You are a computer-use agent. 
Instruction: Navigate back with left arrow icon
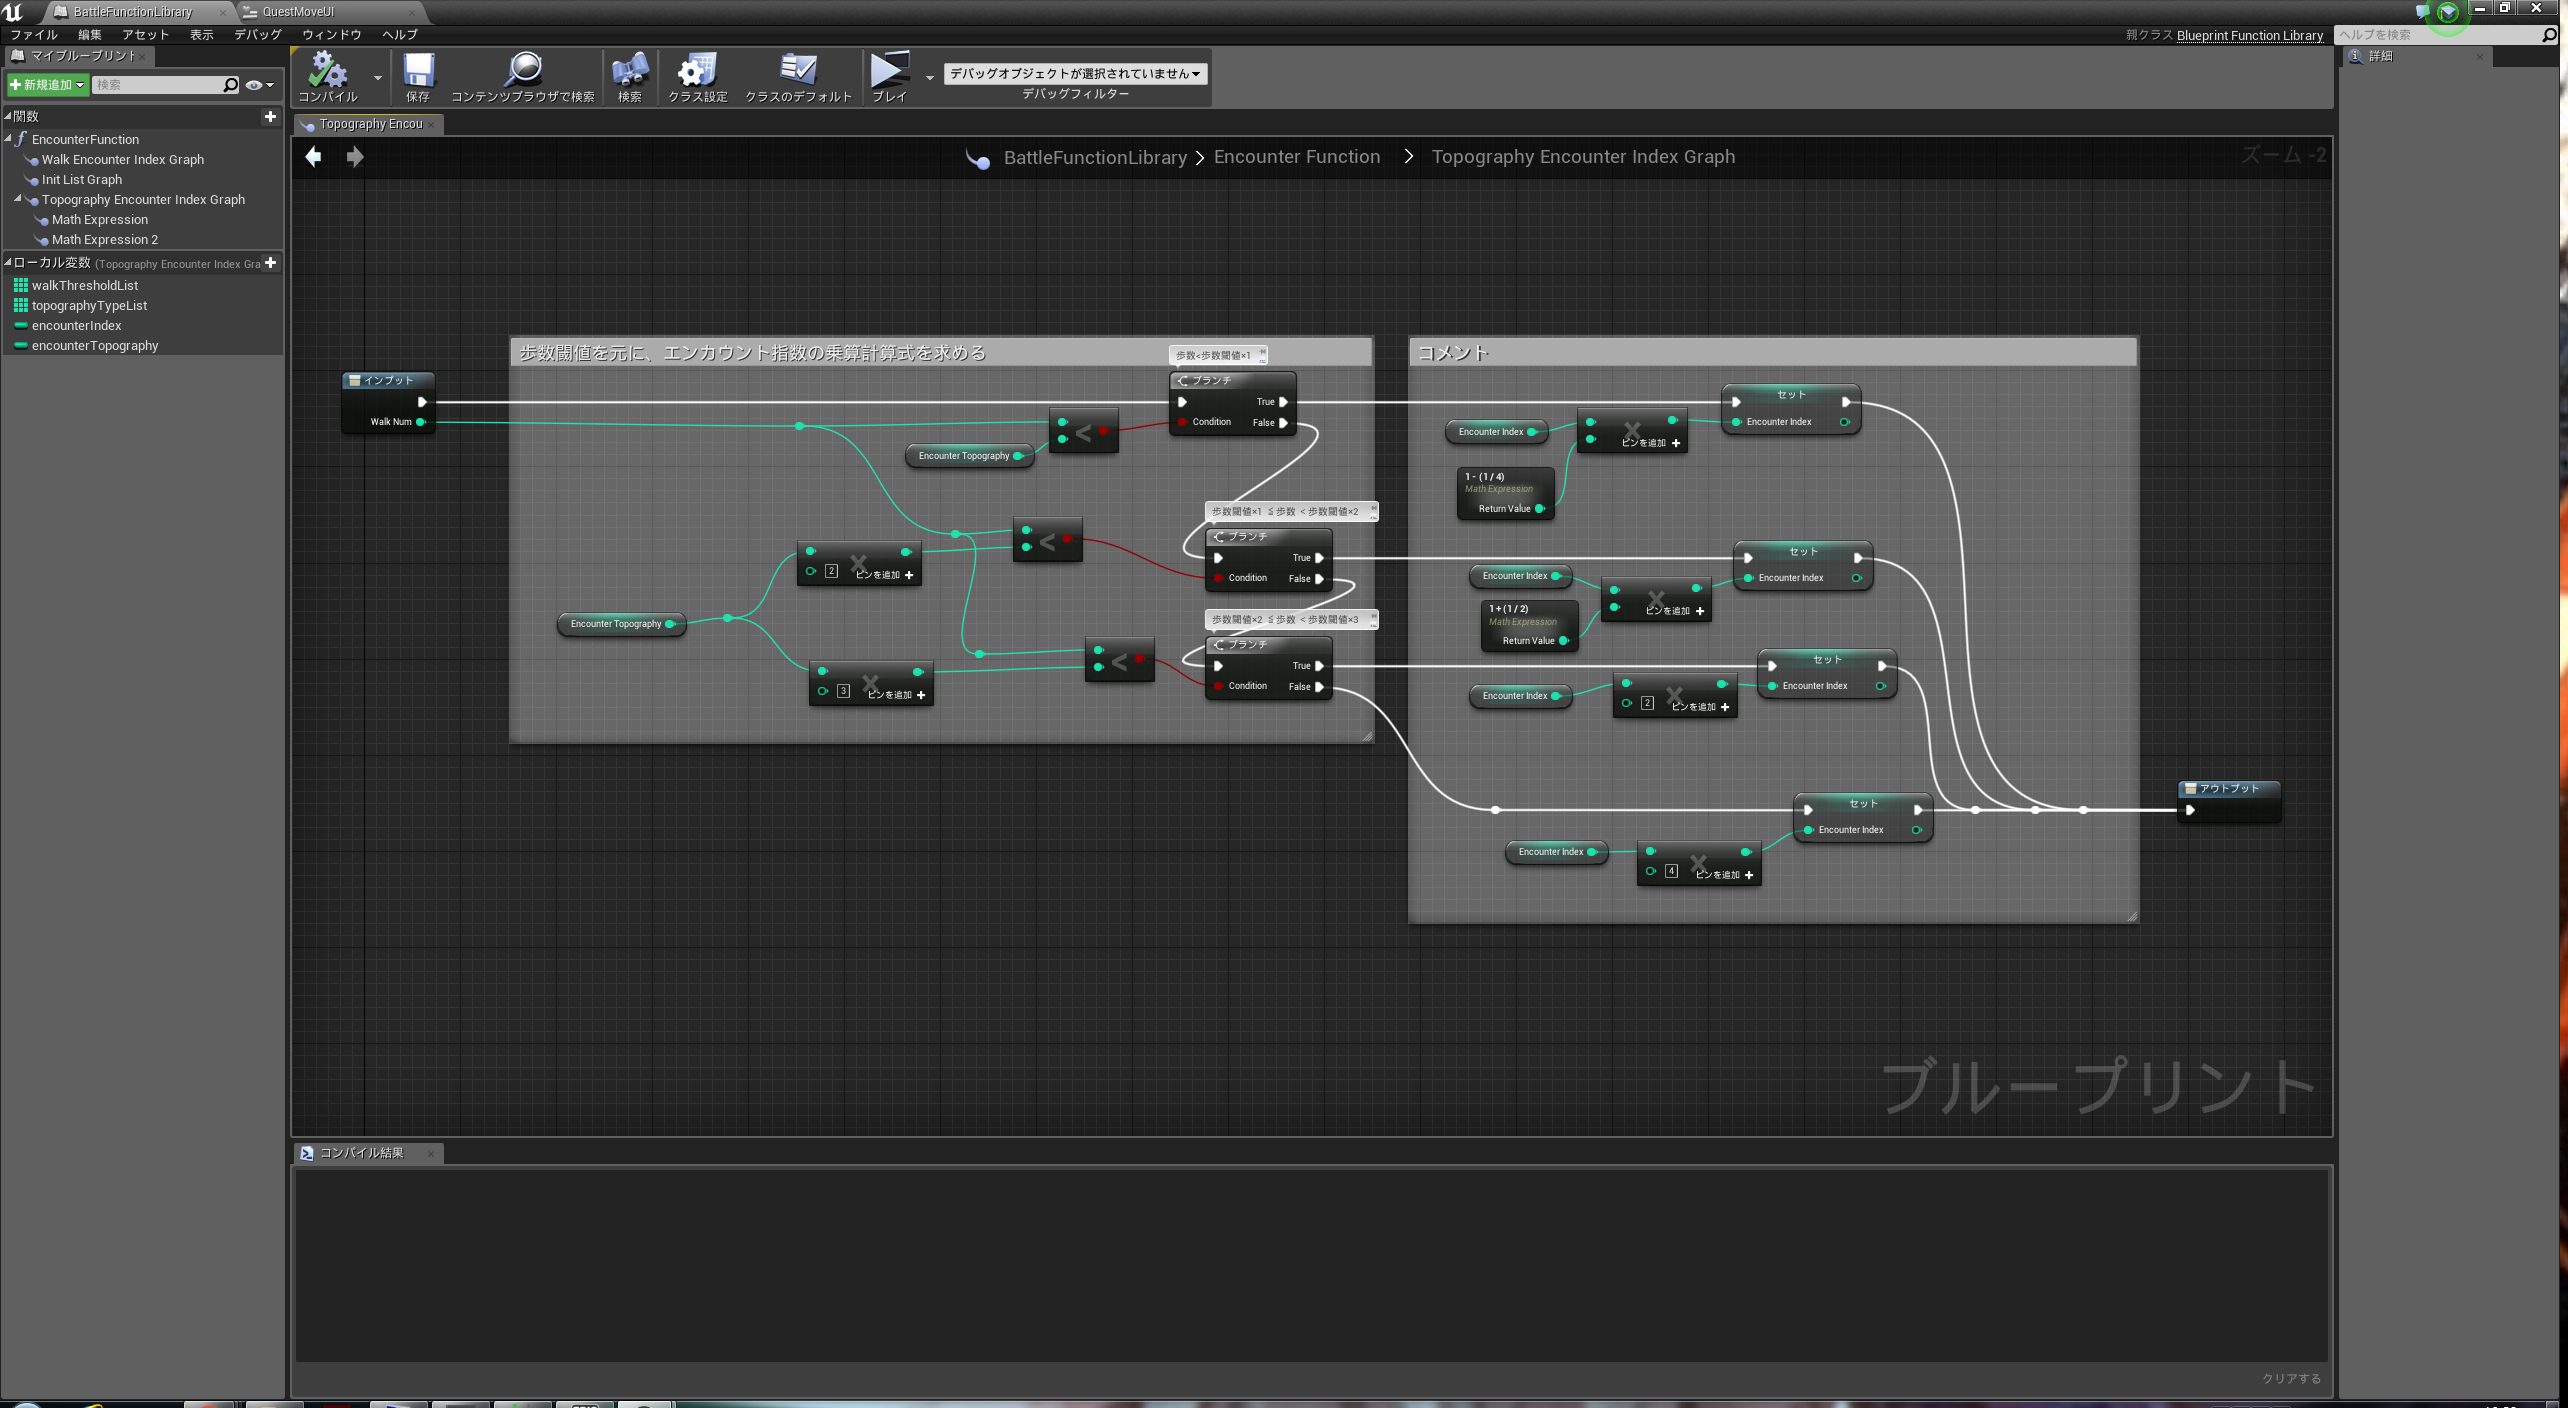point(314,157)
